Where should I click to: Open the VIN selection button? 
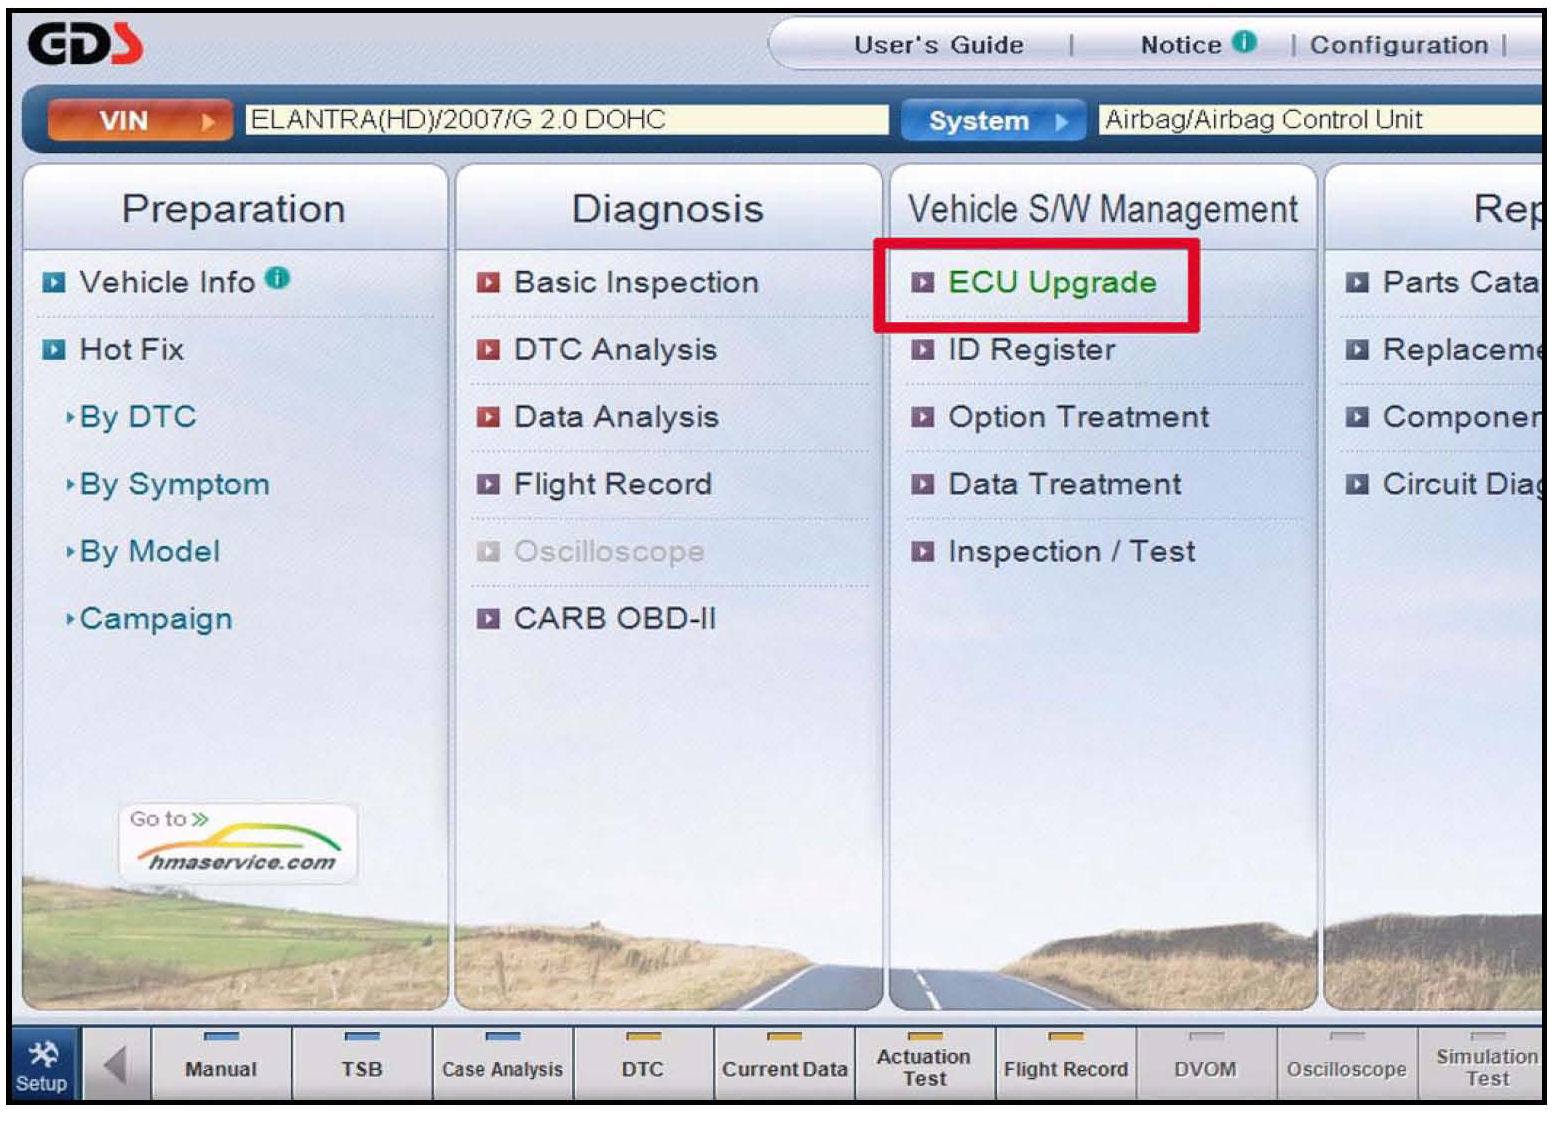coord(140,121)
